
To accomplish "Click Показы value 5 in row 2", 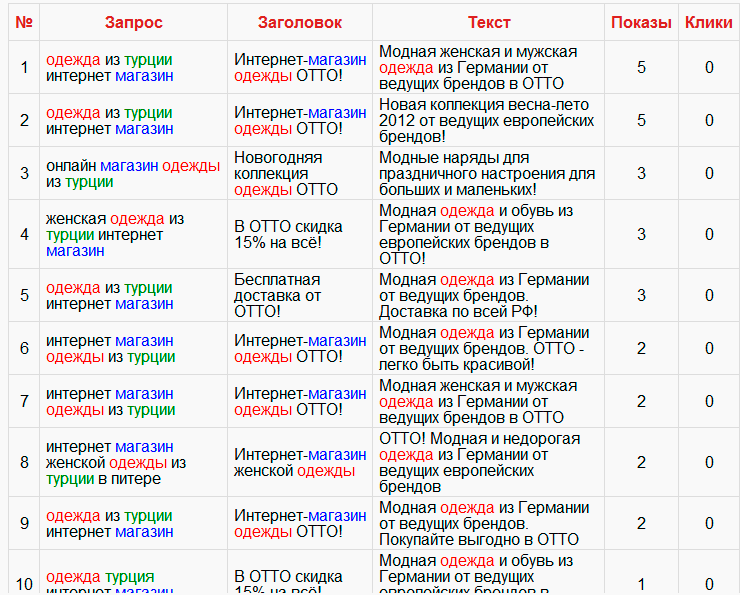I will click(641, 120).
